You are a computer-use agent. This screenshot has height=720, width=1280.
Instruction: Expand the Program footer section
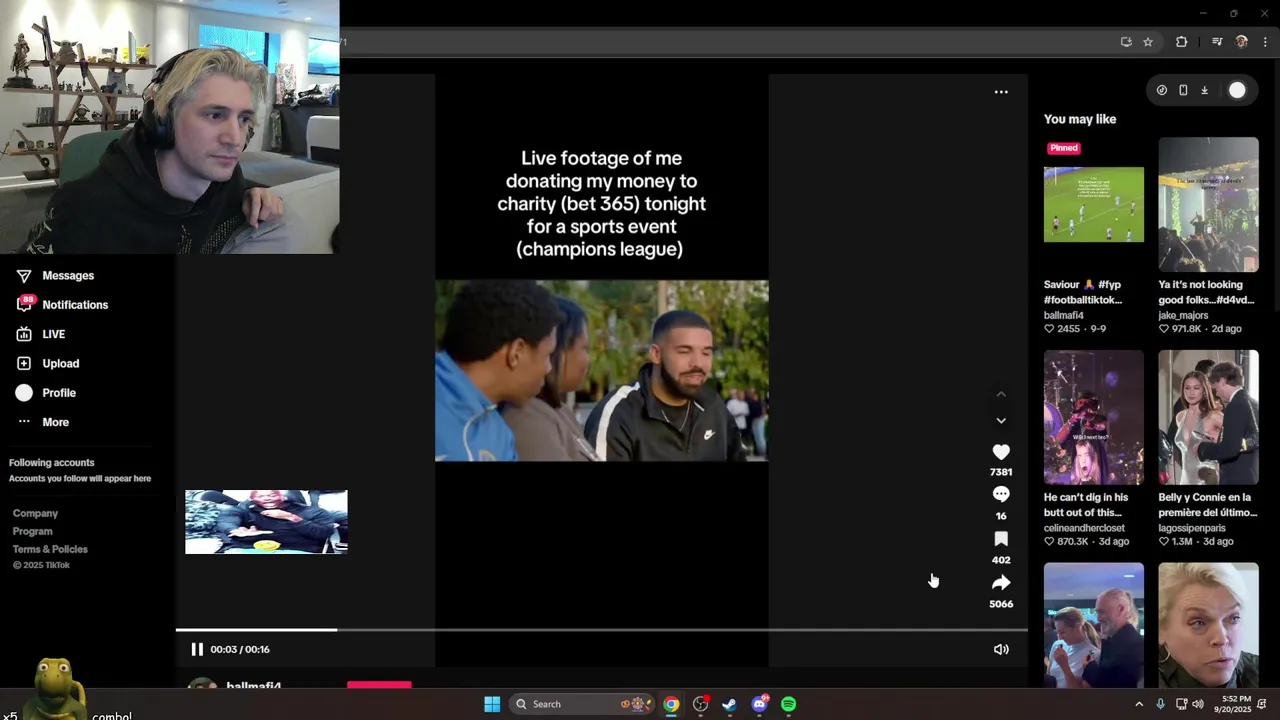[32, 531]
